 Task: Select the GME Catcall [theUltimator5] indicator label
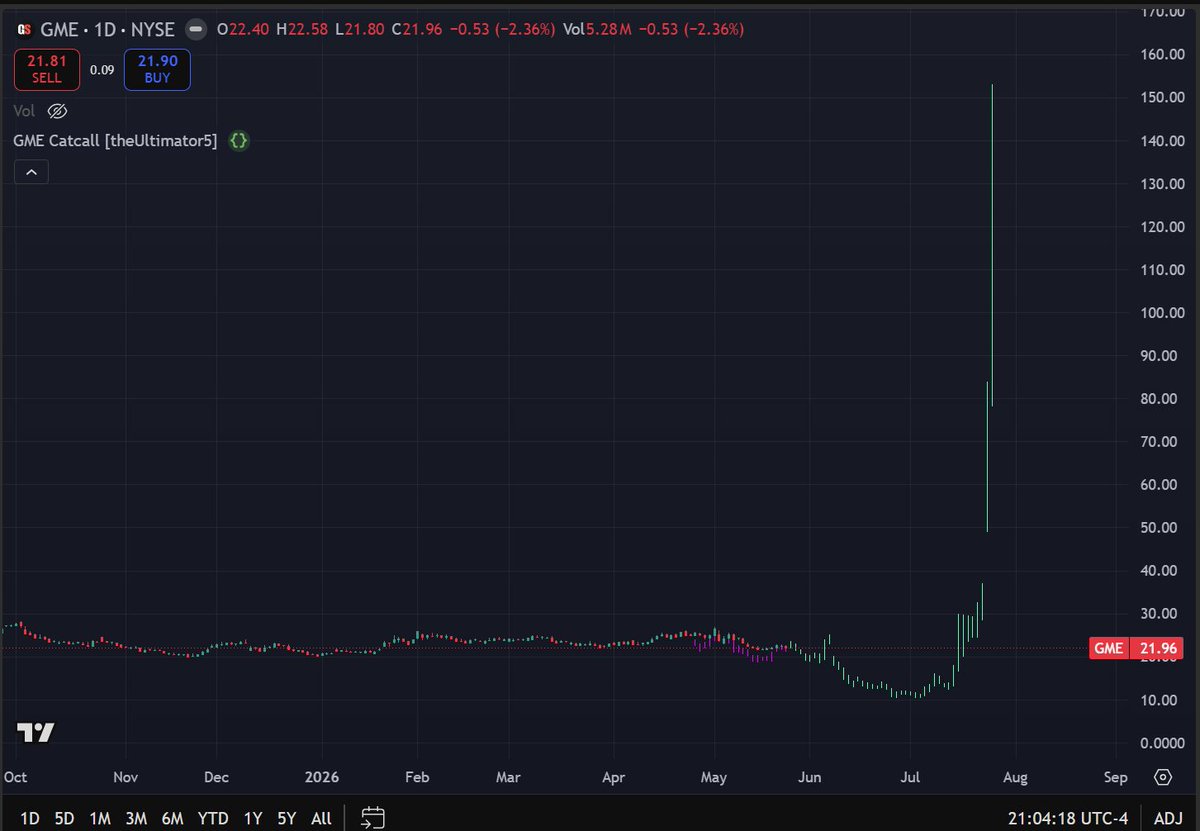pos(115,141)
